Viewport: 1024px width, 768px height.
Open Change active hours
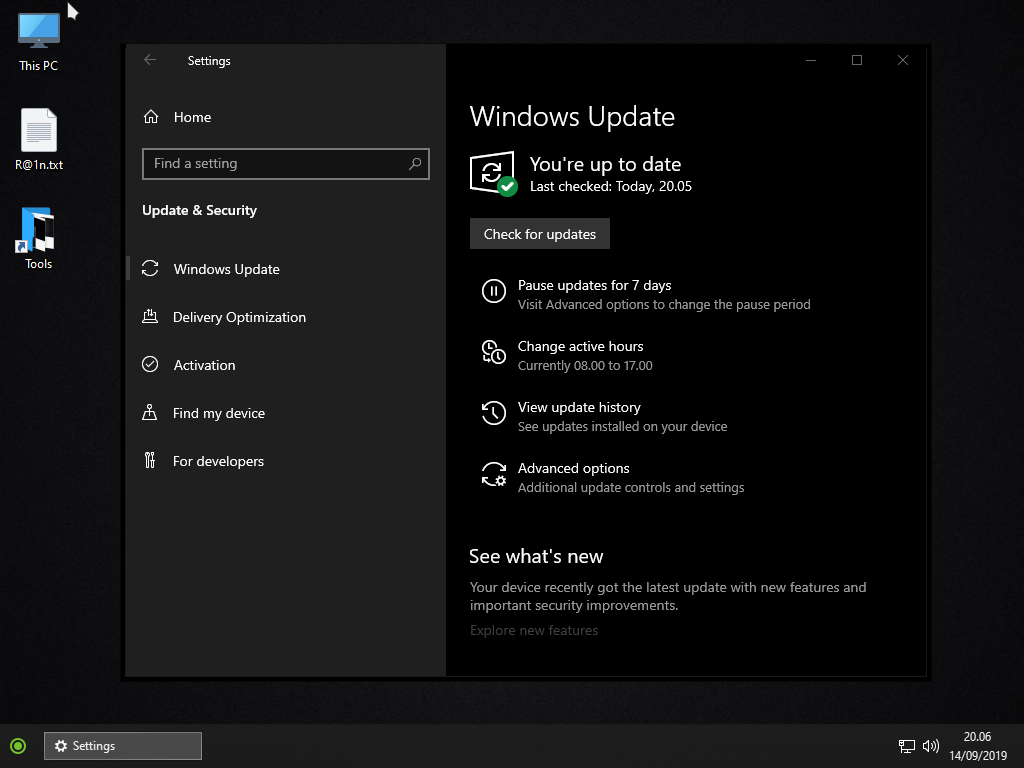point(581,346)
